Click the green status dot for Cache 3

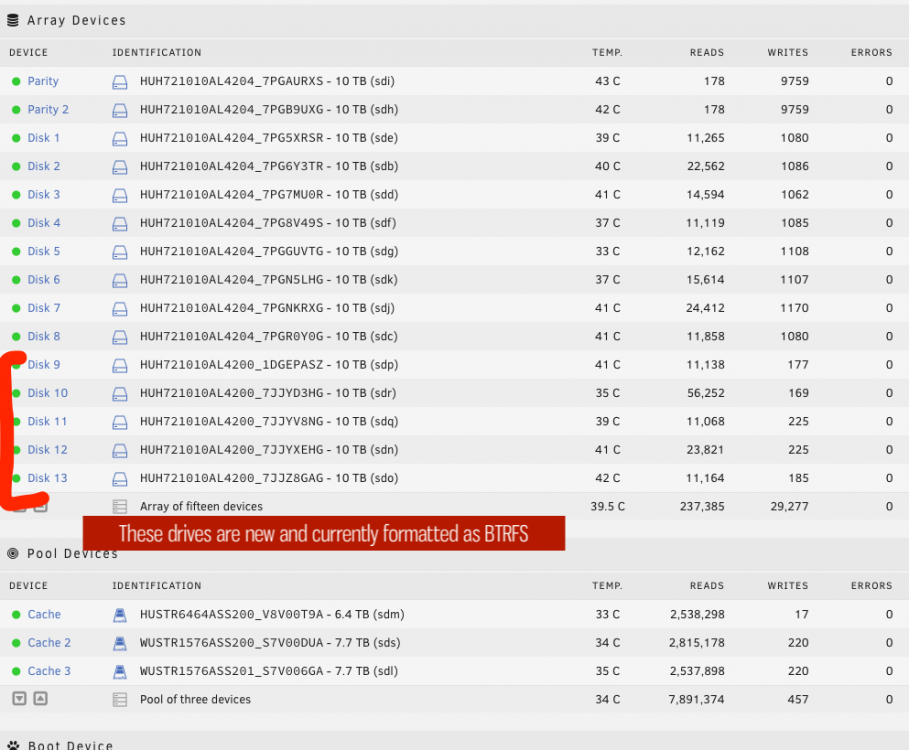[16, 672]
